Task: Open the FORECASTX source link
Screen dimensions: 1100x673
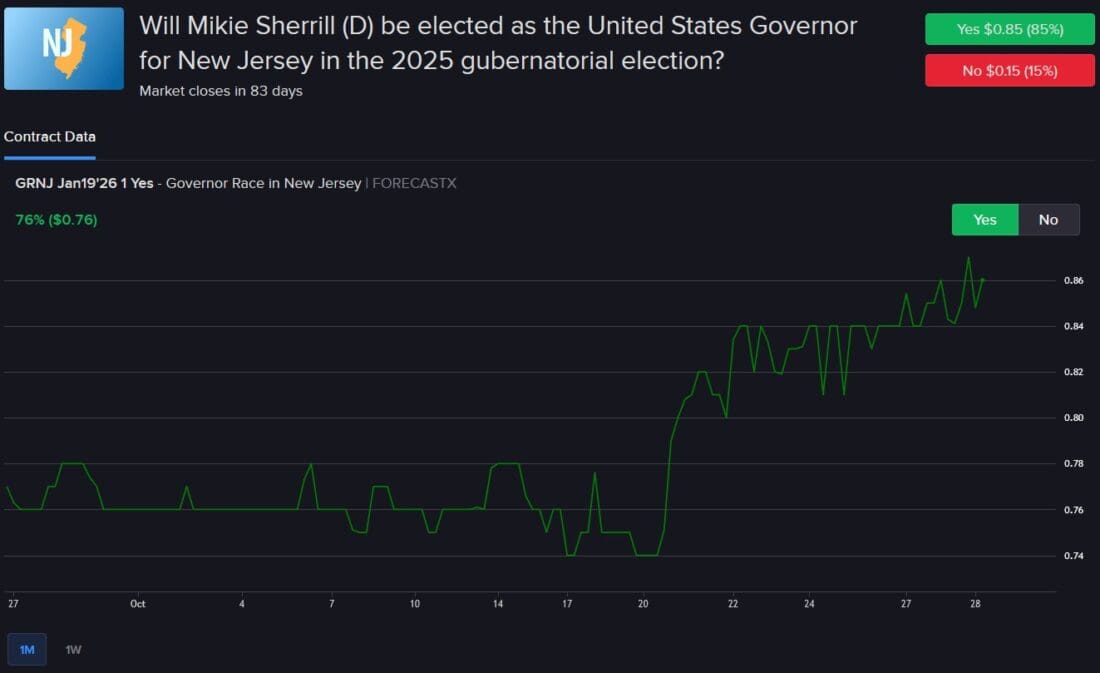Action: [413, 183]
